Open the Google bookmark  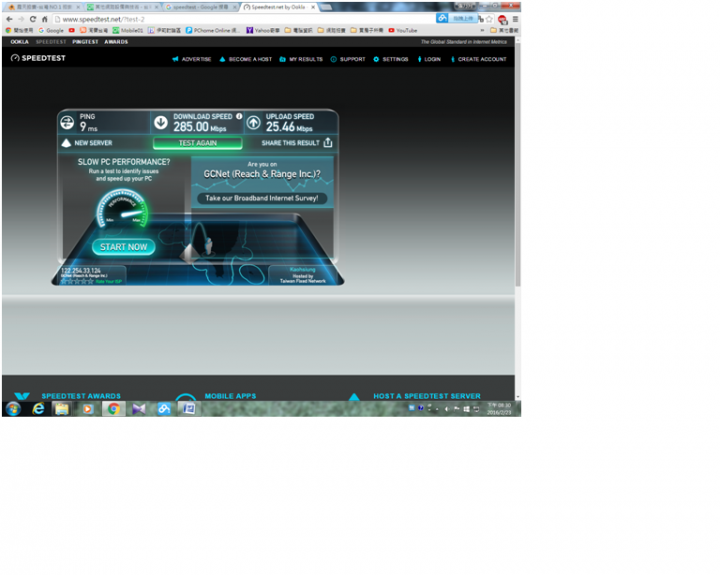point(51,30)
